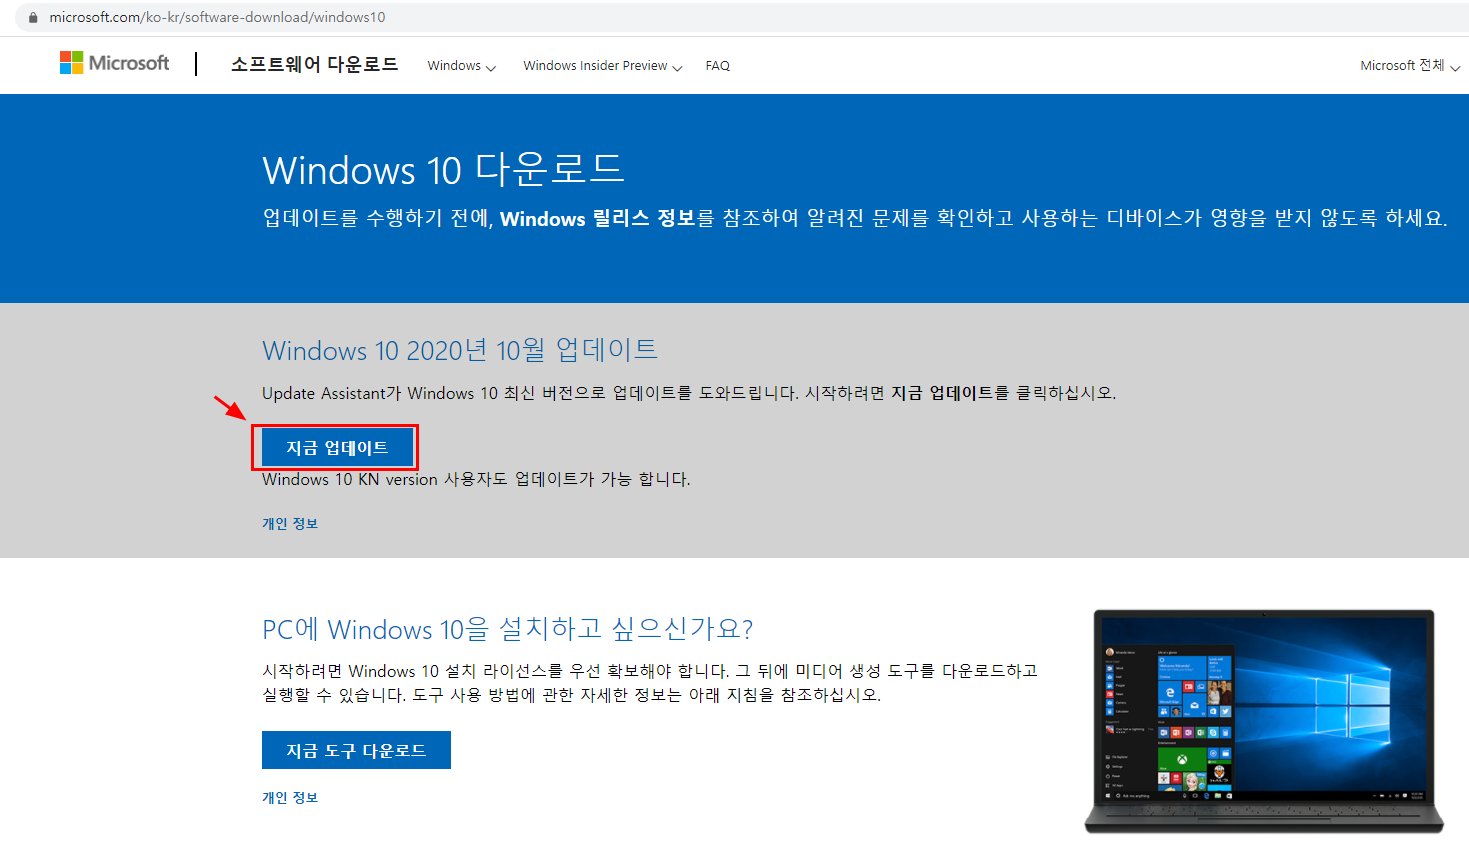Open 개인 정보 link under tool download
1469x861 pixels.
[290, 798]
